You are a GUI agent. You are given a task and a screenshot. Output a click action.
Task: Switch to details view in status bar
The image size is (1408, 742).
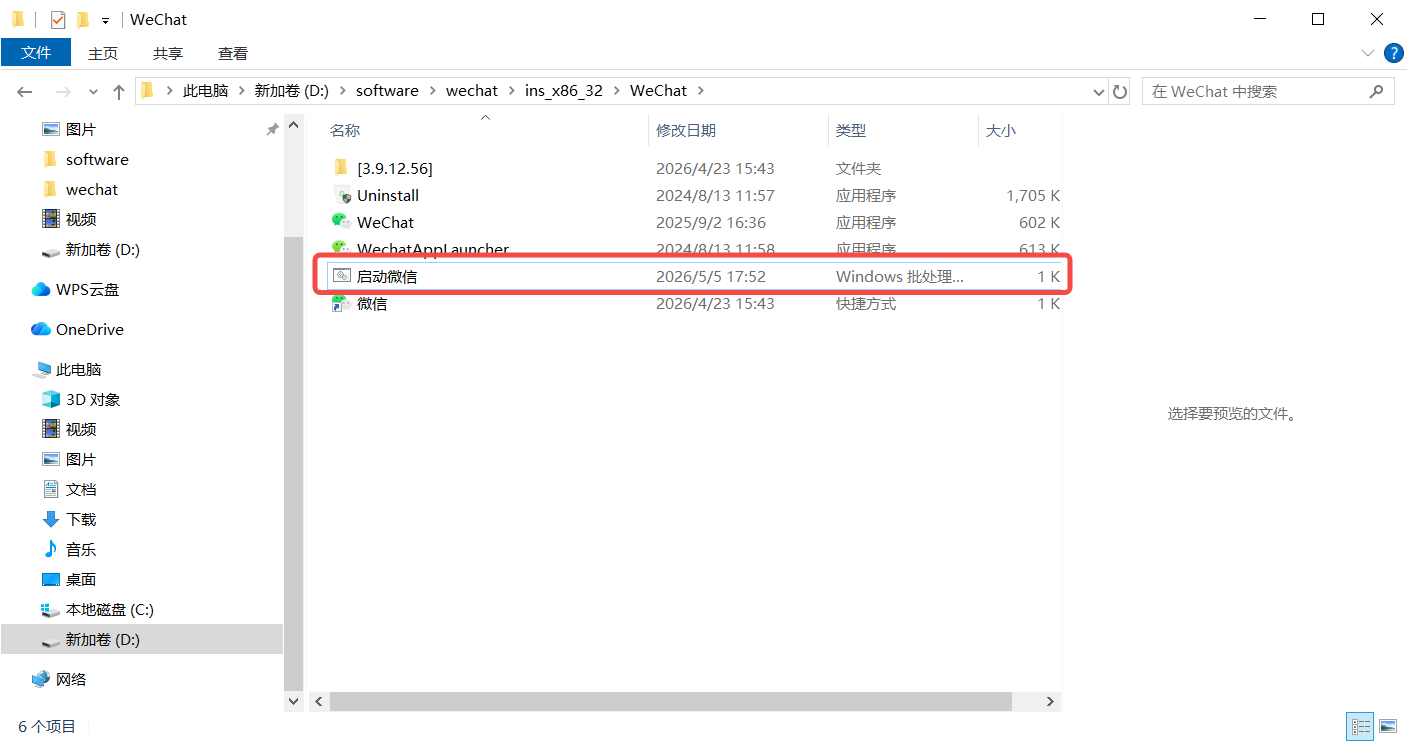coord(1360,726)
